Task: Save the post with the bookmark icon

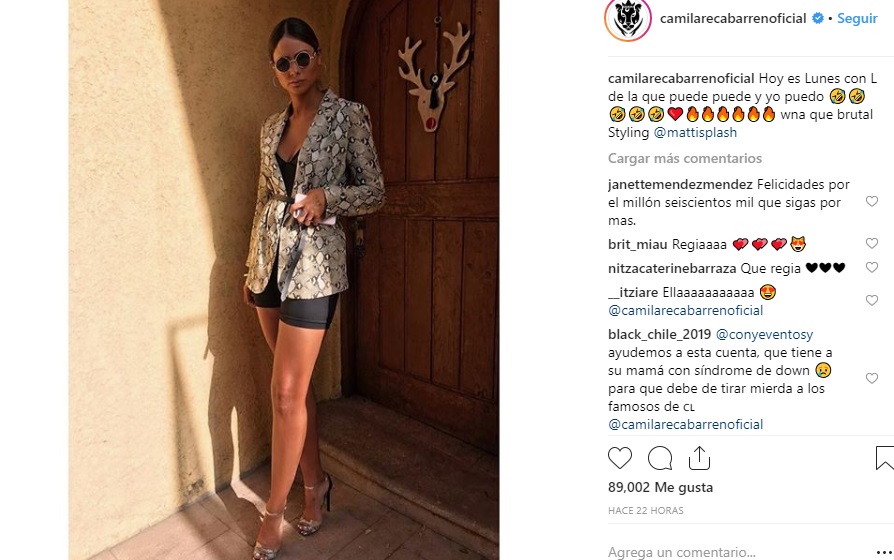Action: tap(884, 458)
